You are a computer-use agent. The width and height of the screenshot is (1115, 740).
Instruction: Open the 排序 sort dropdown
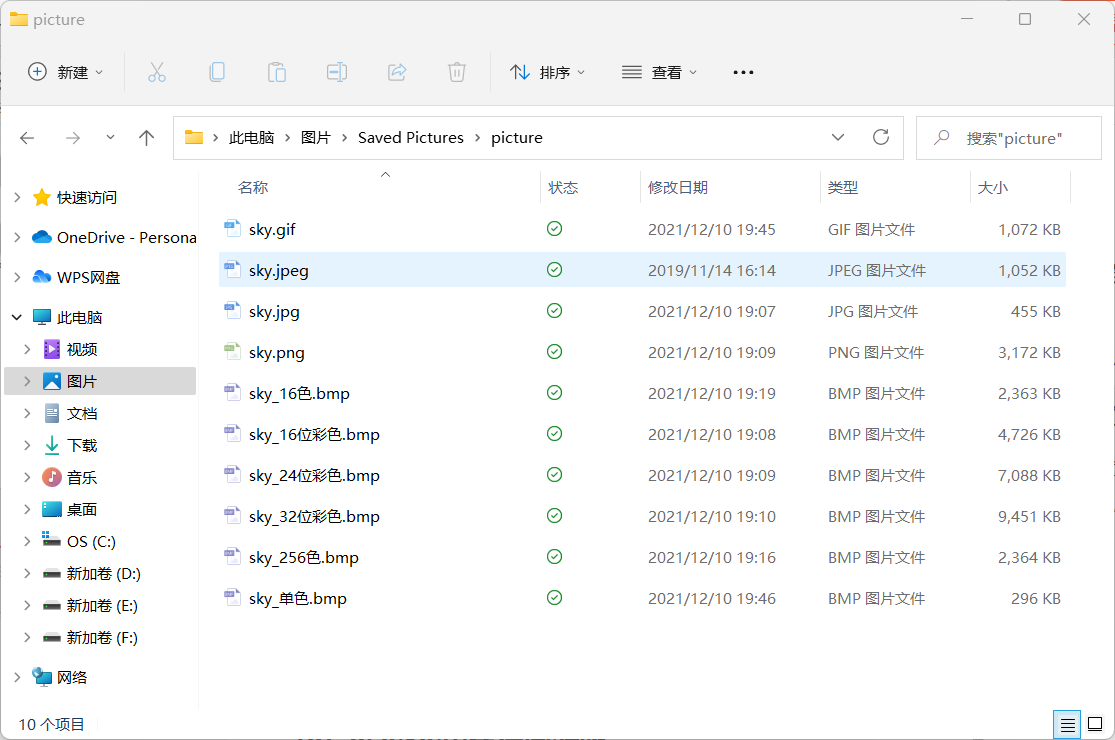click(548, 72)
